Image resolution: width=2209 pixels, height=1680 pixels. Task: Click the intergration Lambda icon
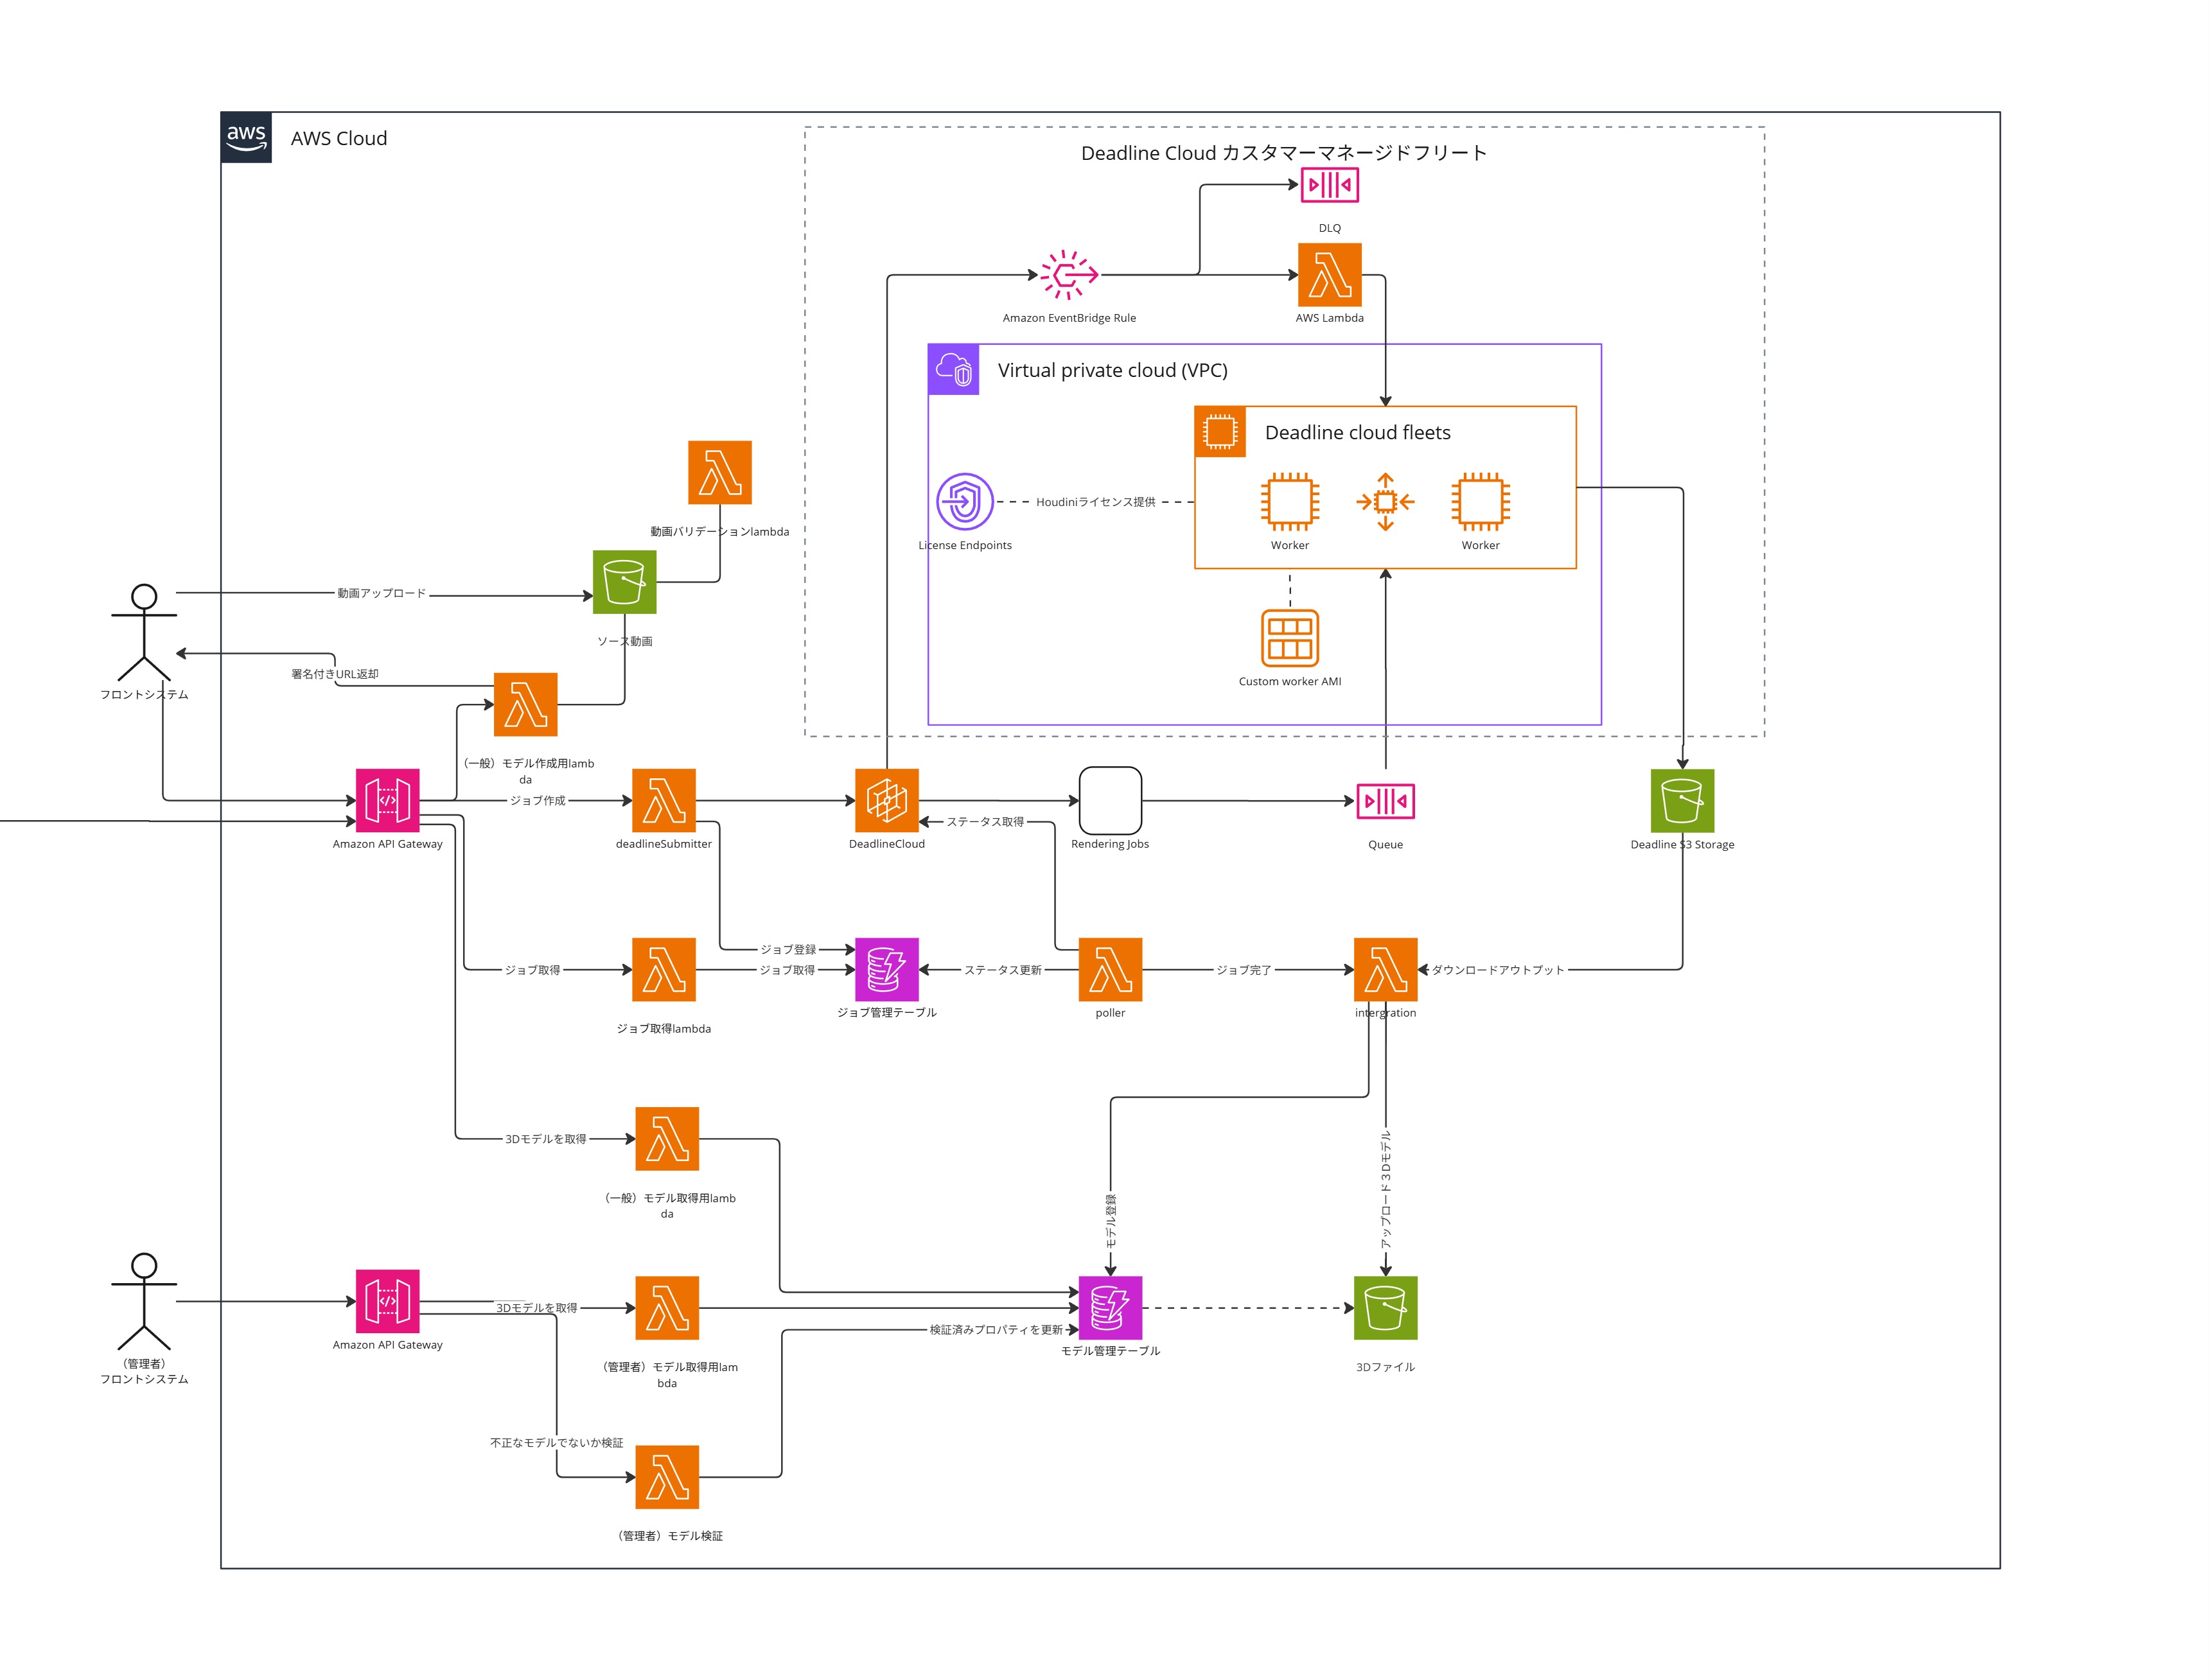point(1385,969)
